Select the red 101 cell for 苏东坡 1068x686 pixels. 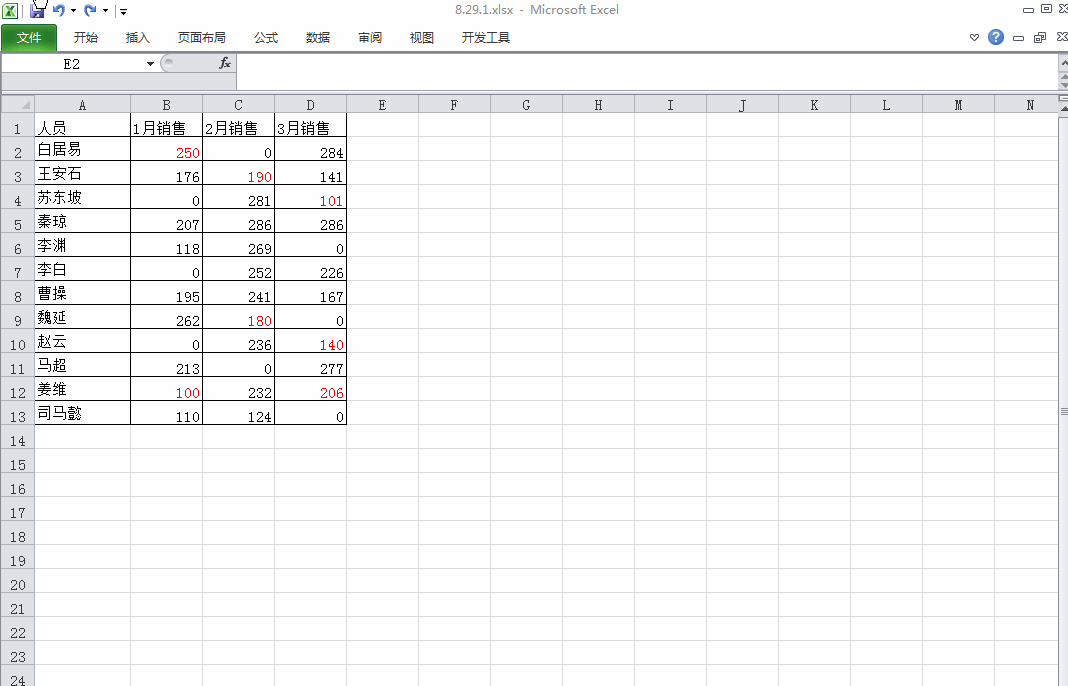tap(311, 197)
